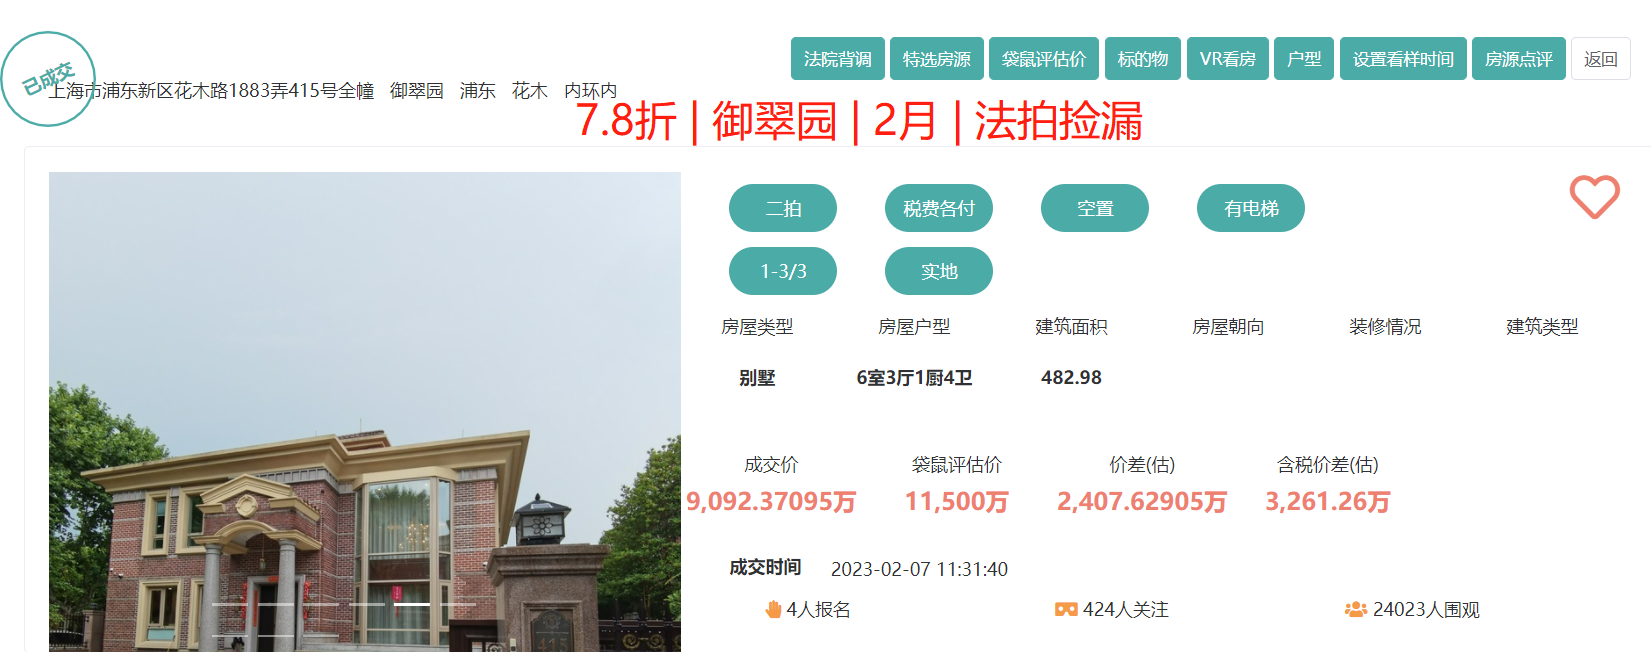
Task: Open 房源点评 reviews
Action: tap(1518, 59)
